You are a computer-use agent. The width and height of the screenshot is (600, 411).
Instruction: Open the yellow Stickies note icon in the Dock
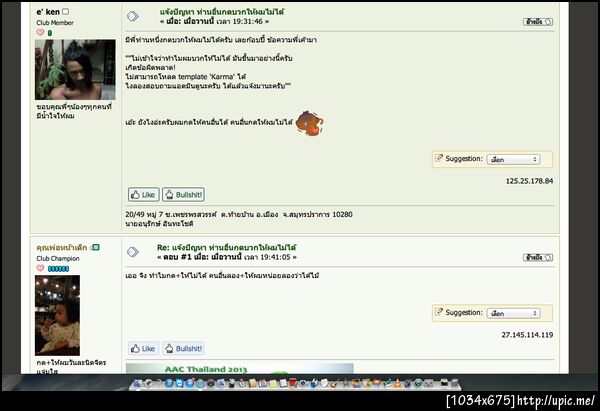(273, 383)
